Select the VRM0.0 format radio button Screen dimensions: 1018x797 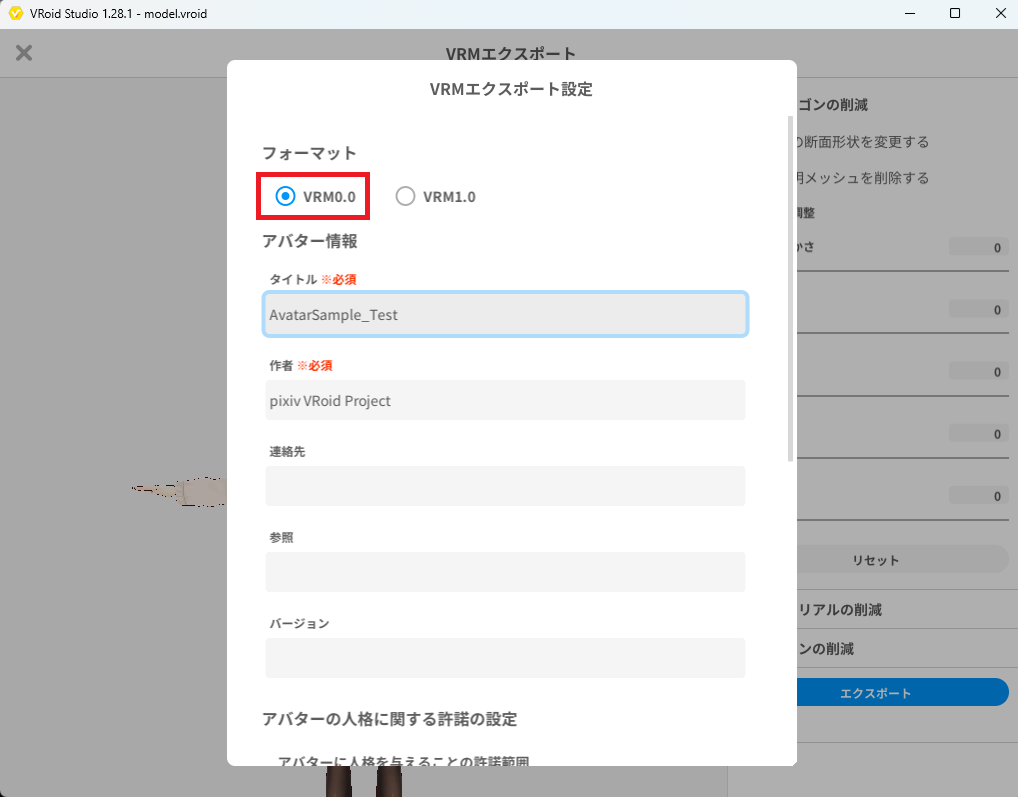[285, 196]
